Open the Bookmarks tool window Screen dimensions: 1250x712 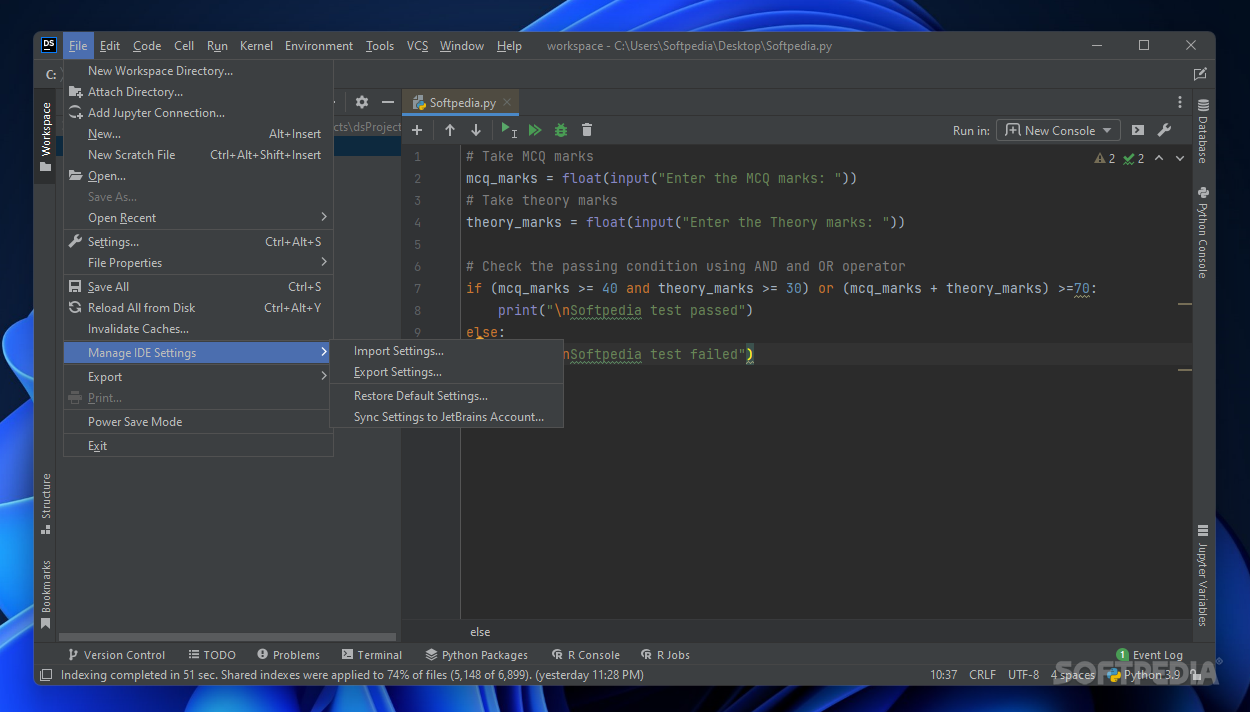(x=46, y=594)
